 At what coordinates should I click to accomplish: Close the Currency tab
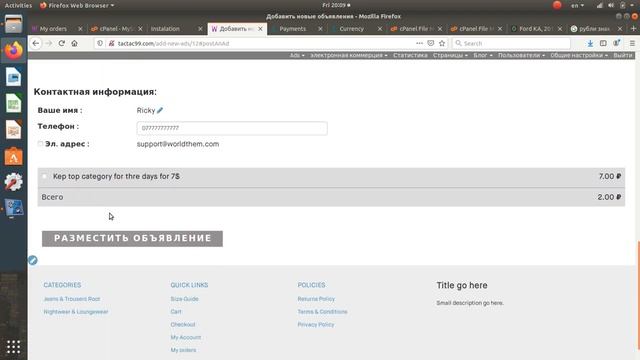pos(380,29)
